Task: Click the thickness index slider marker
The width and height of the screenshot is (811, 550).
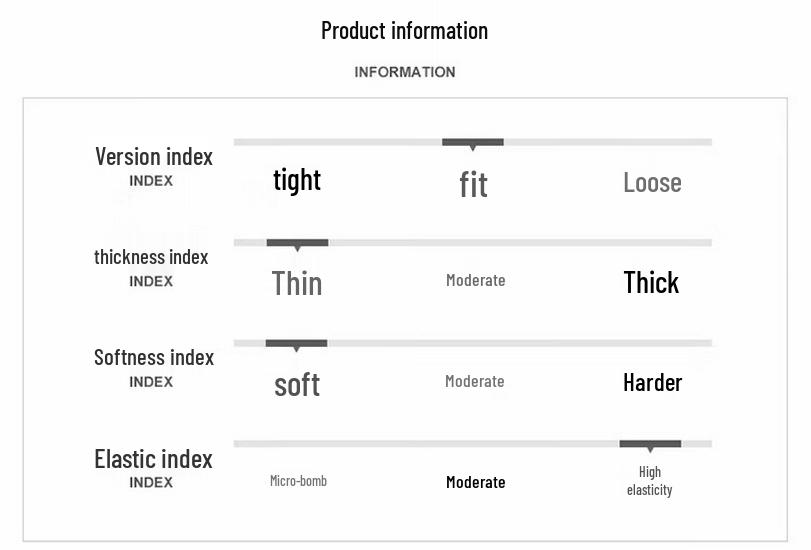Action: click(297, 243)
